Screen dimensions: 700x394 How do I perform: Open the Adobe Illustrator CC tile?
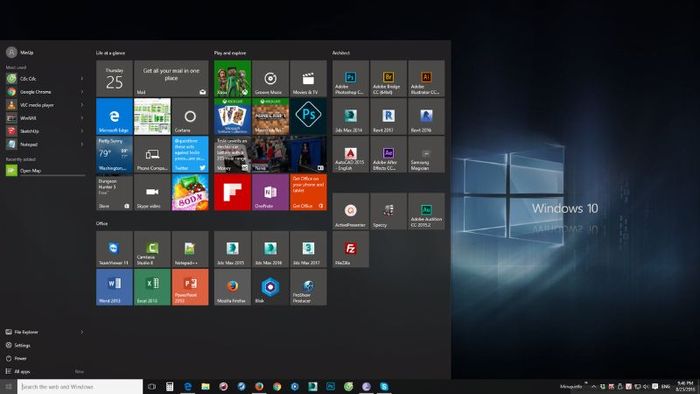pyautogui.click(x=426, y=79)
